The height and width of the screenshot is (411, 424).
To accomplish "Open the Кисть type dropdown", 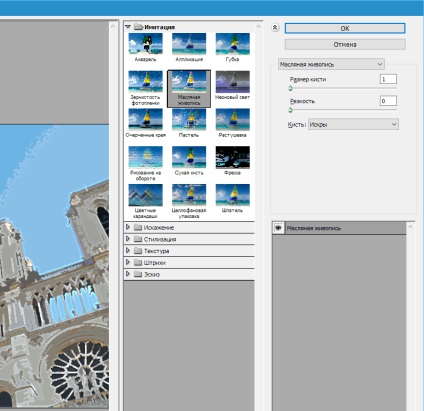I will (353, 124).
